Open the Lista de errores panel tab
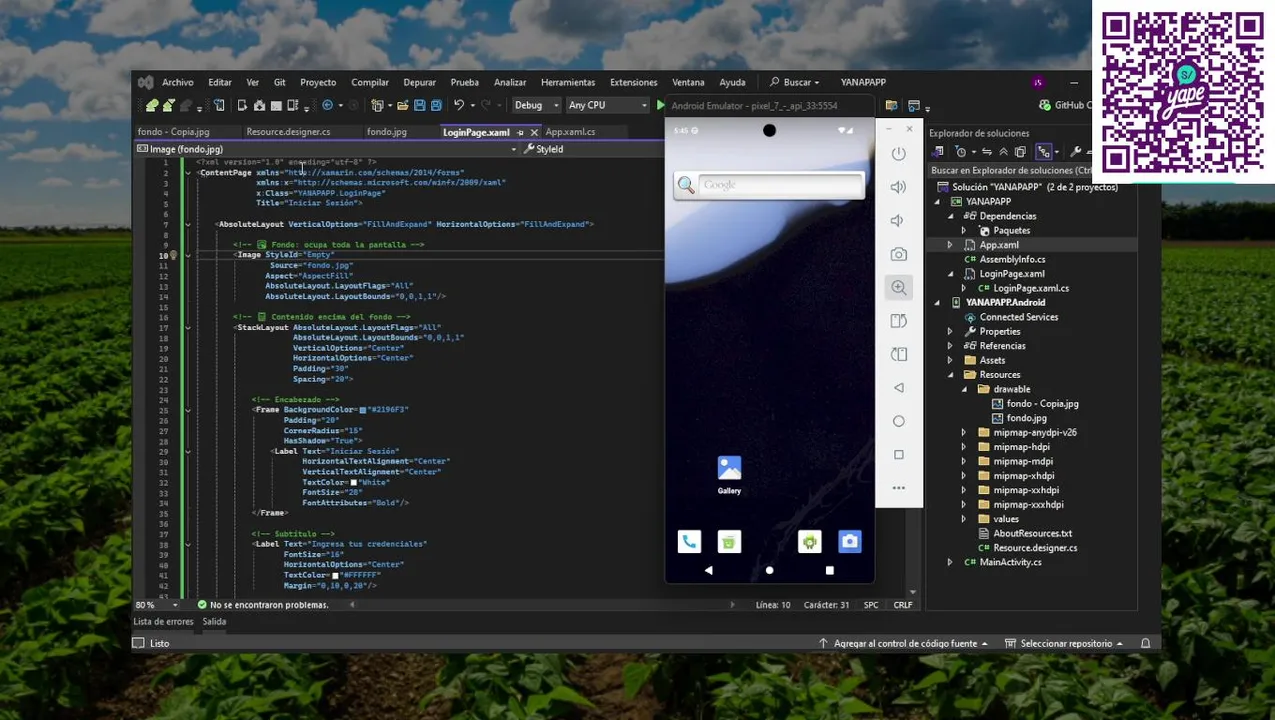This screenshot has height=720, width=1275. tap(163, 621)
